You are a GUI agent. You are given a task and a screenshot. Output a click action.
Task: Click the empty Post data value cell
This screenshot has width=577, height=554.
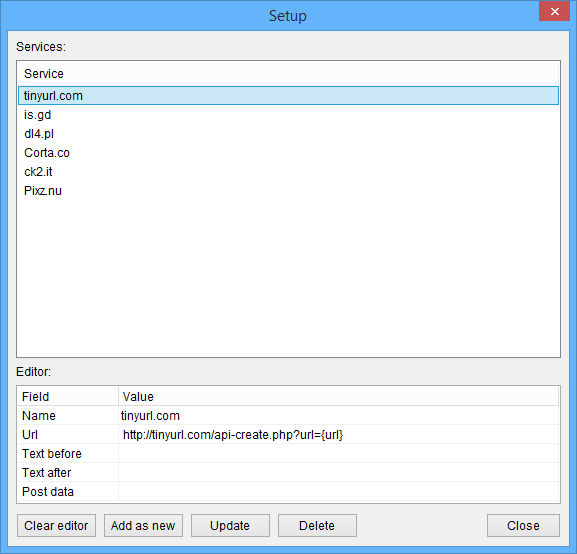click(x=339, y=491)
